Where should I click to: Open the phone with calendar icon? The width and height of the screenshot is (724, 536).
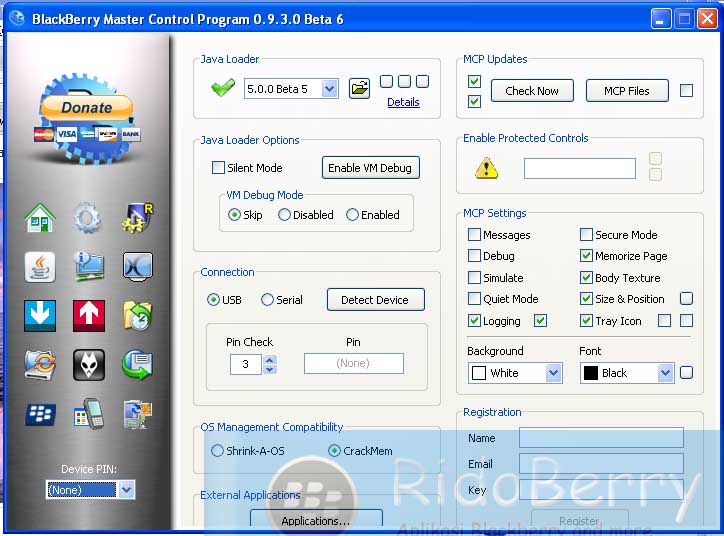coord(89,414)
